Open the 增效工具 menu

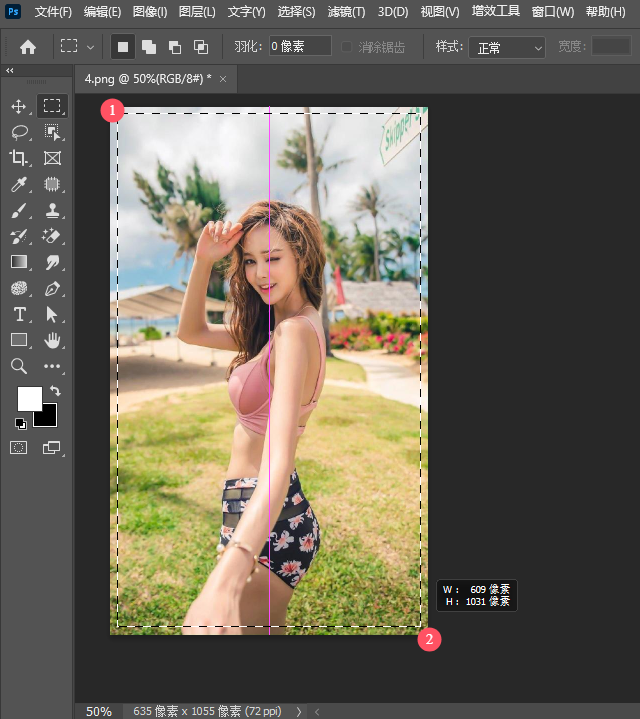tap(496, 11)
